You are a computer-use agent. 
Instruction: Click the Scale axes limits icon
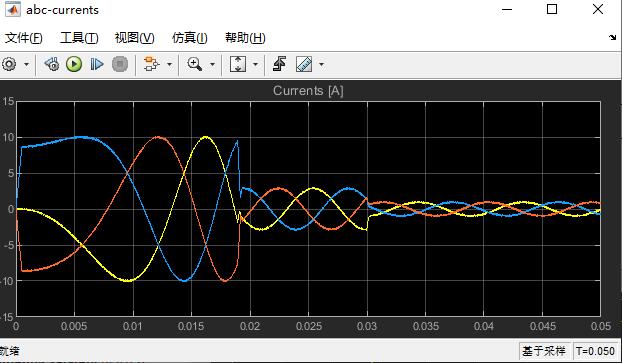(x=238, y=64)
